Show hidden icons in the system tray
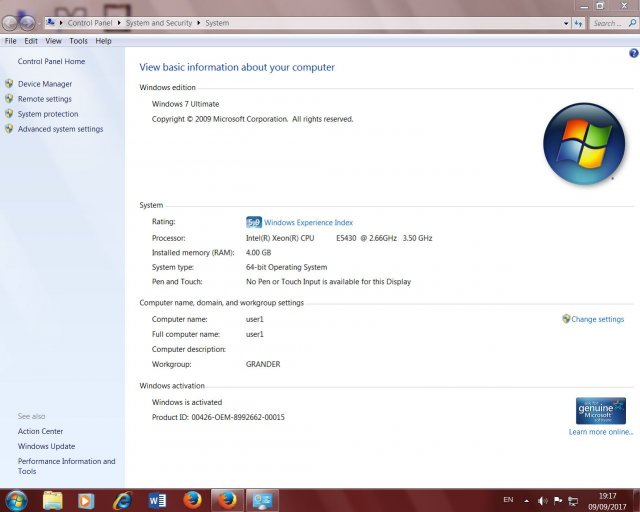The image size is (640, 512). [528, 499]
